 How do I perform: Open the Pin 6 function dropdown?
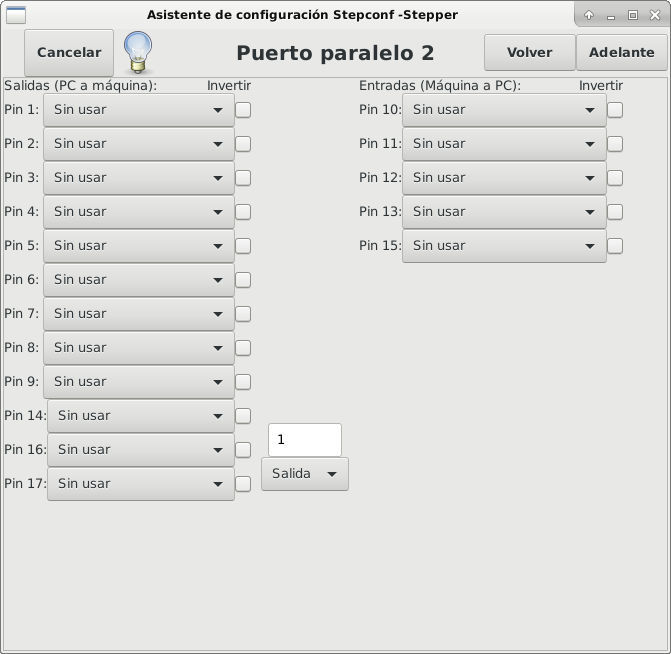coord(139,280)
